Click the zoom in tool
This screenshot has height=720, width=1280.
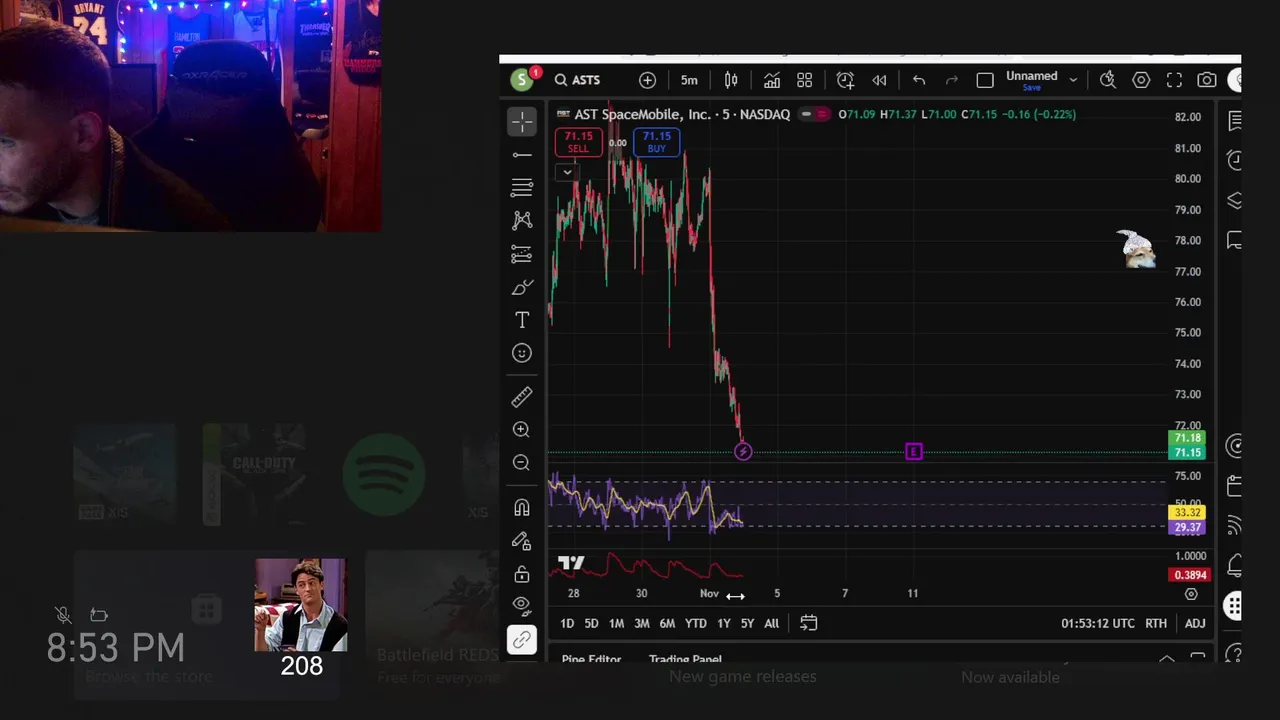click(521, 430)
